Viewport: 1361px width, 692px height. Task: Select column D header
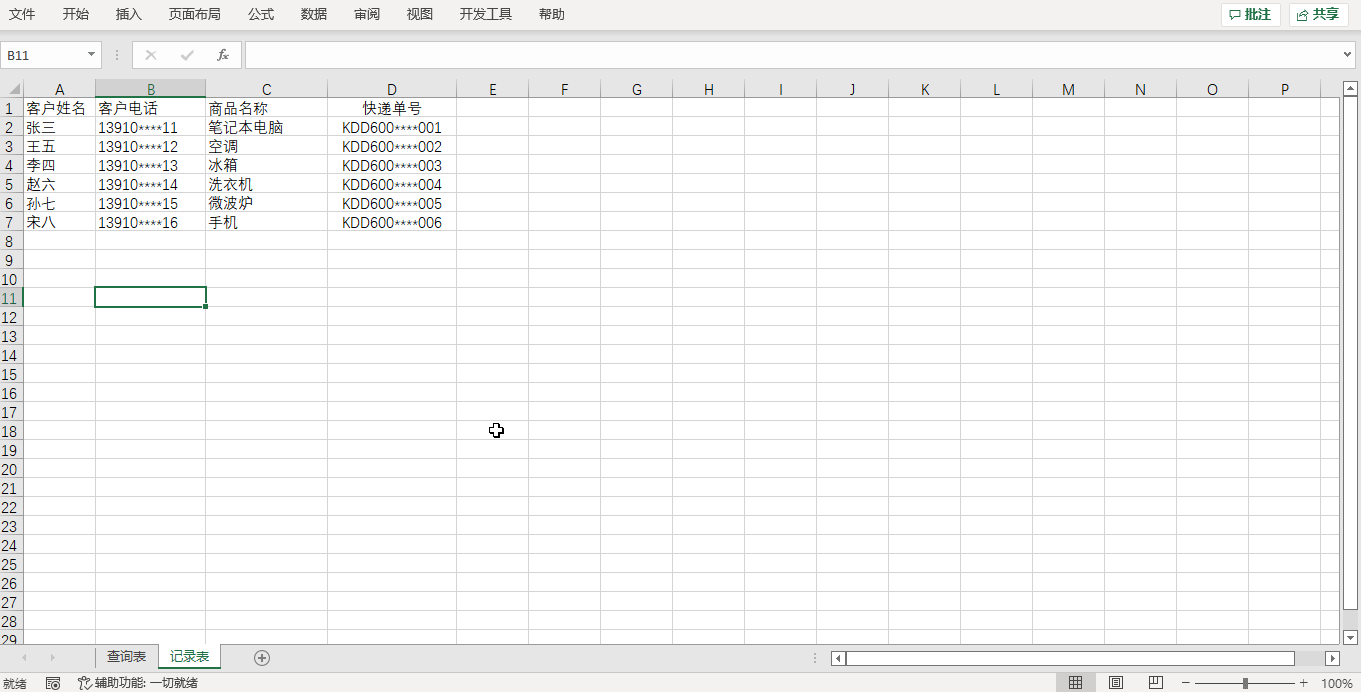[392, 89]
